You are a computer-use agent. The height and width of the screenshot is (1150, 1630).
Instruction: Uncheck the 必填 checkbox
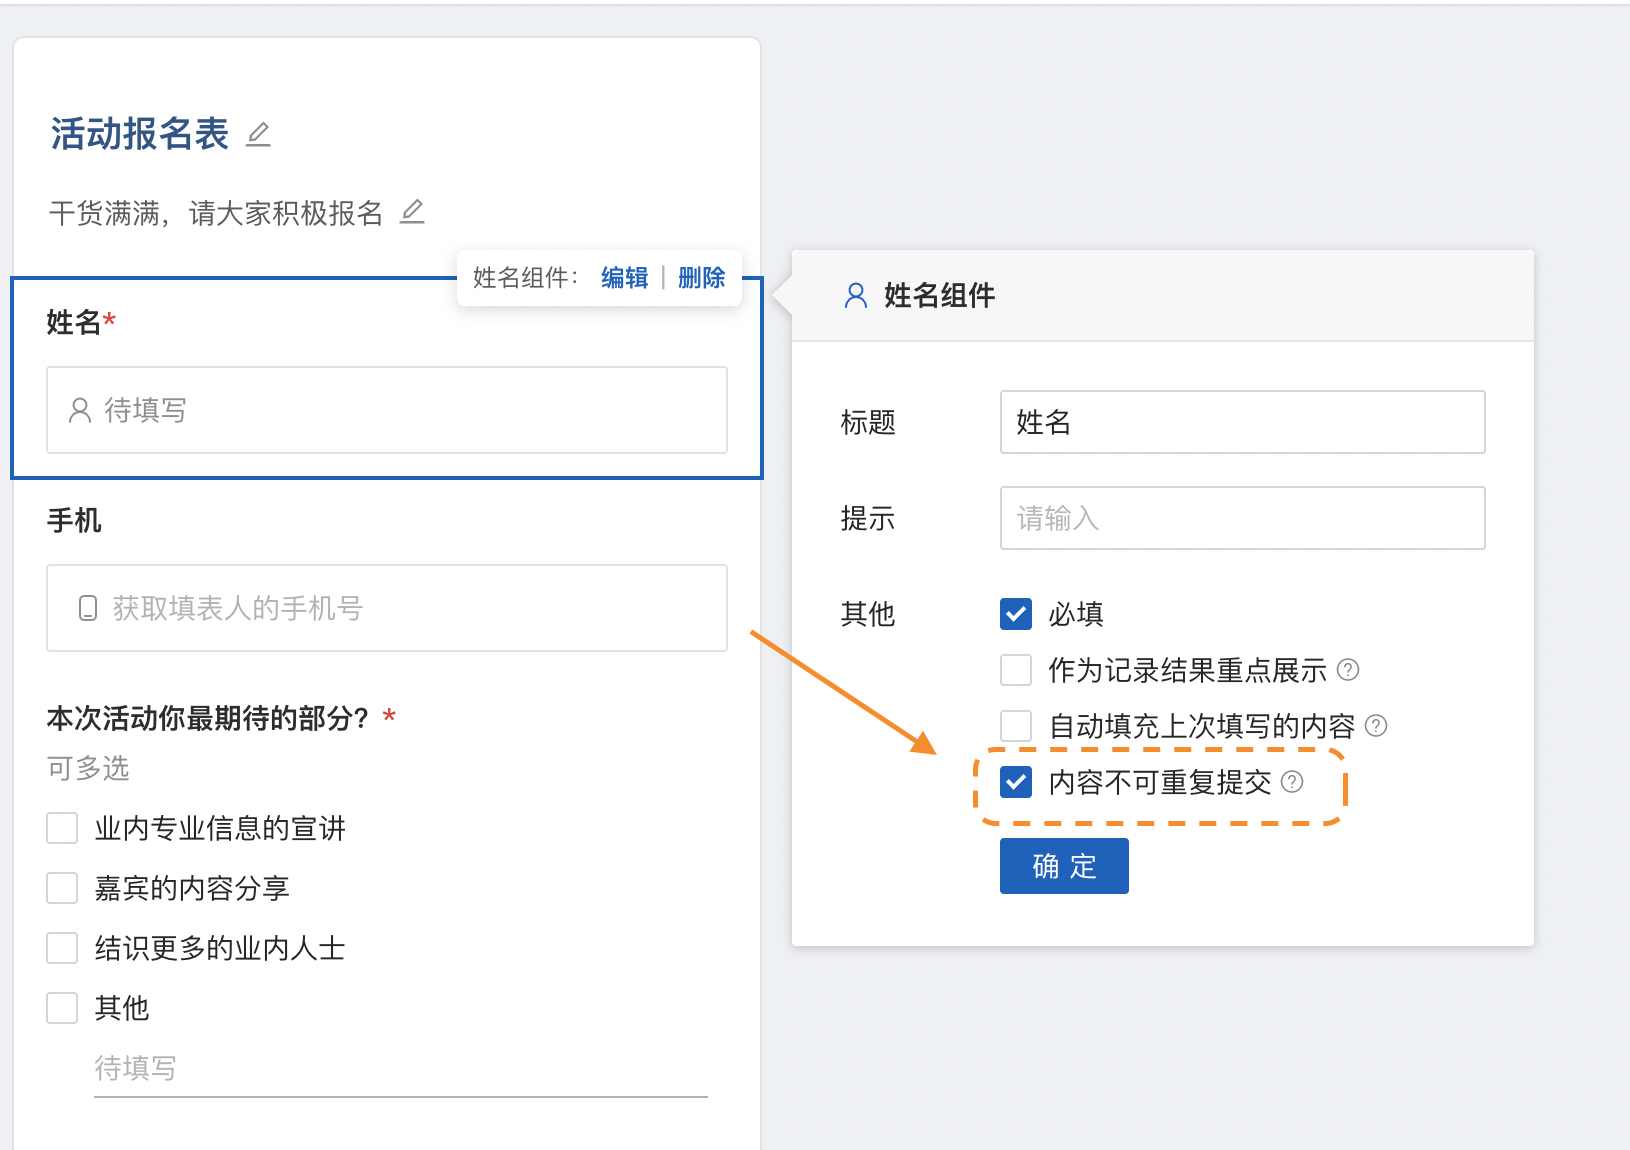pyautogui.click(x=1016, y=614)
